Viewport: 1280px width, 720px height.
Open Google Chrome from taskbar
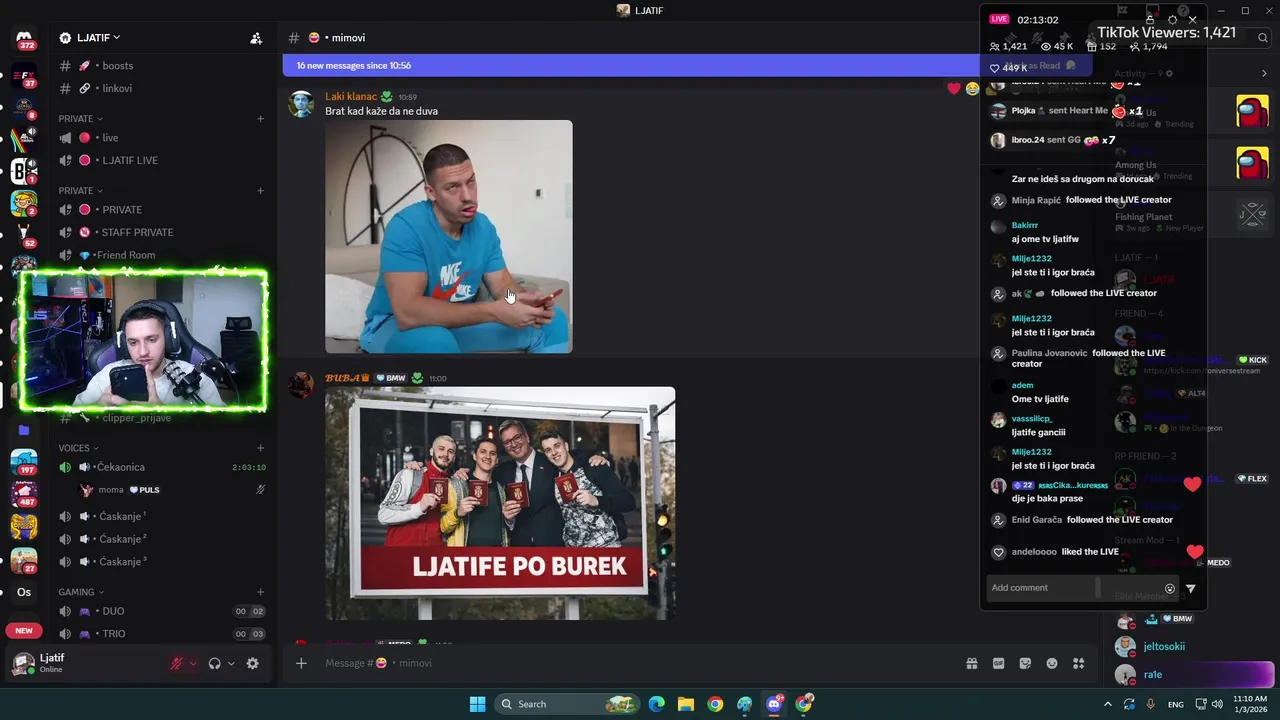[715, 704]
